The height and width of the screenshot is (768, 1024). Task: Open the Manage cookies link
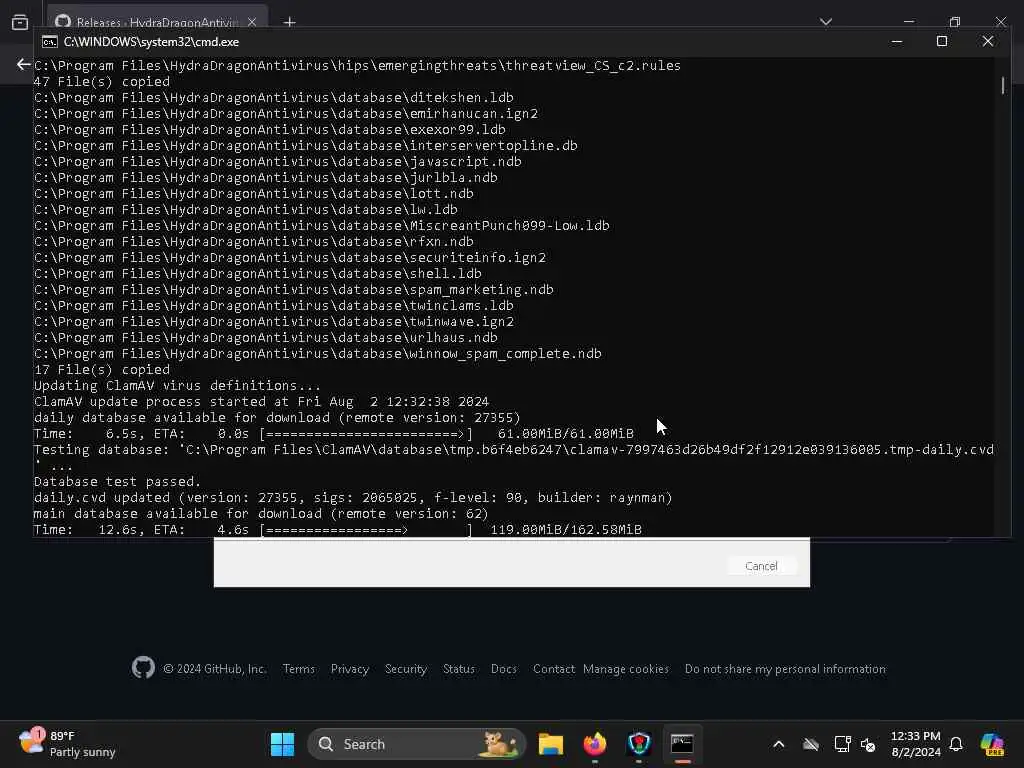[x=626, y=669]
